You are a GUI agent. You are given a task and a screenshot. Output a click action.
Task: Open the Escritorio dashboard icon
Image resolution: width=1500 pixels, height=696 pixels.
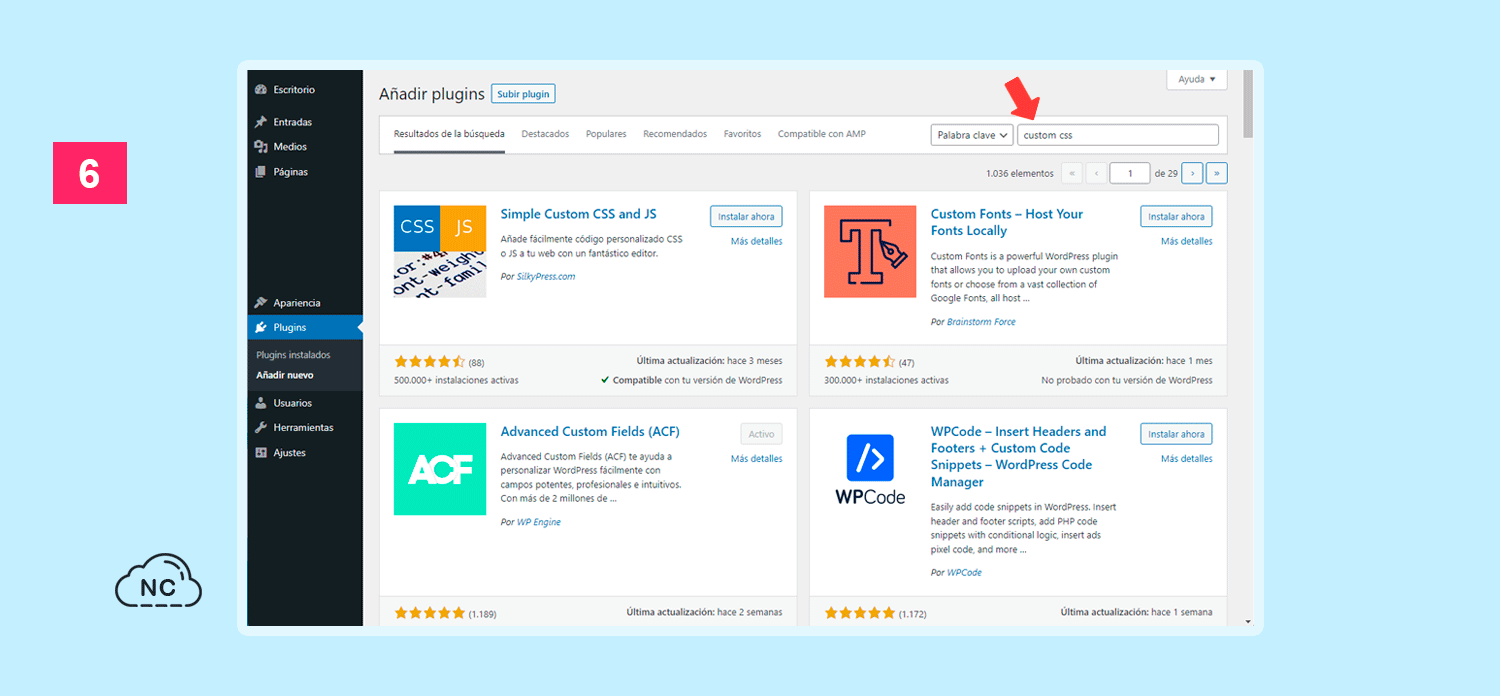pyautogui.click(x=261, y=89)
